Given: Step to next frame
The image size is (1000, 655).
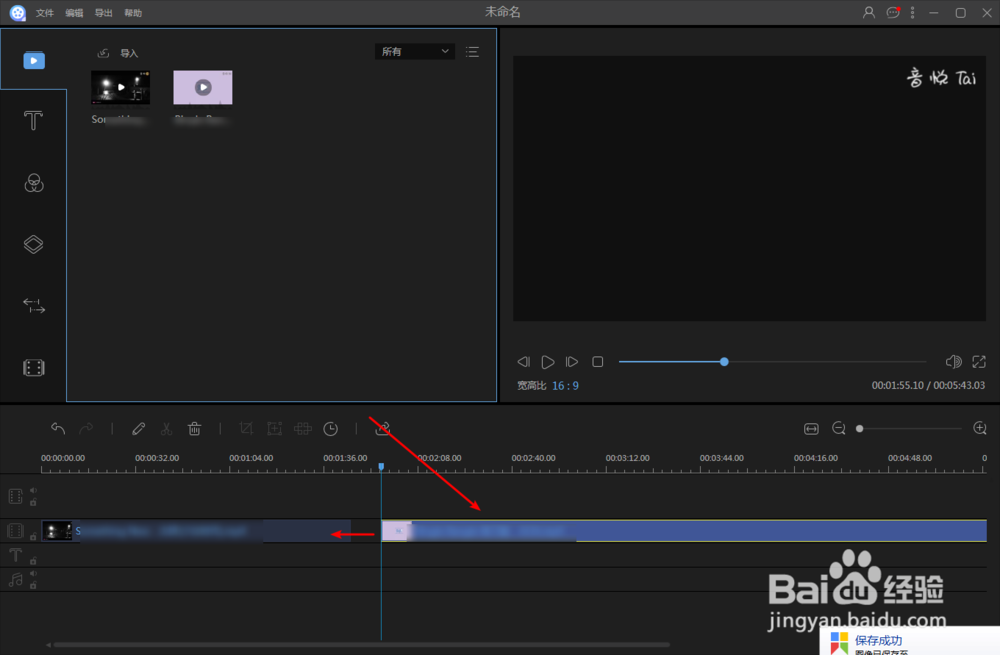Looking at the screenshot, I should tap(572, 362).
